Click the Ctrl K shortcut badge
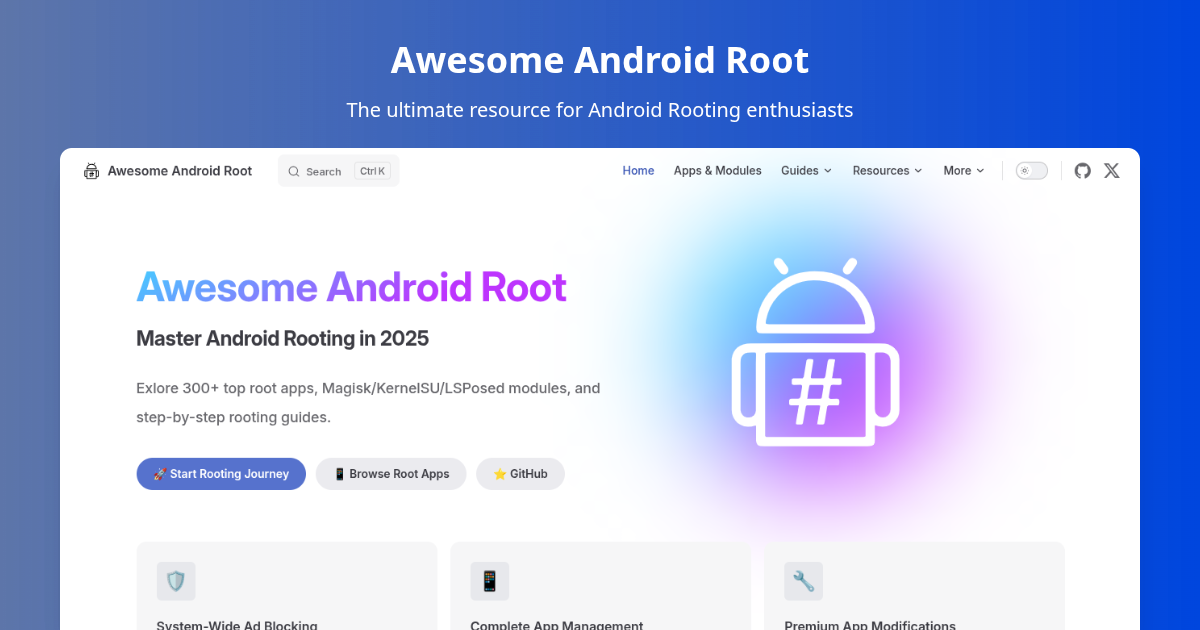The image size is (1200, 630). click(372, 171)
